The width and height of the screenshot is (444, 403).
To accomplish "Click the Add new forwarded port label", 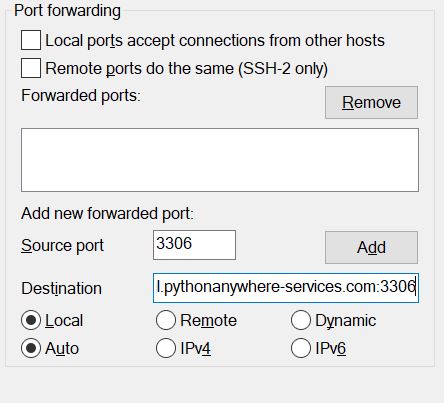I will [x=107, y=213].
